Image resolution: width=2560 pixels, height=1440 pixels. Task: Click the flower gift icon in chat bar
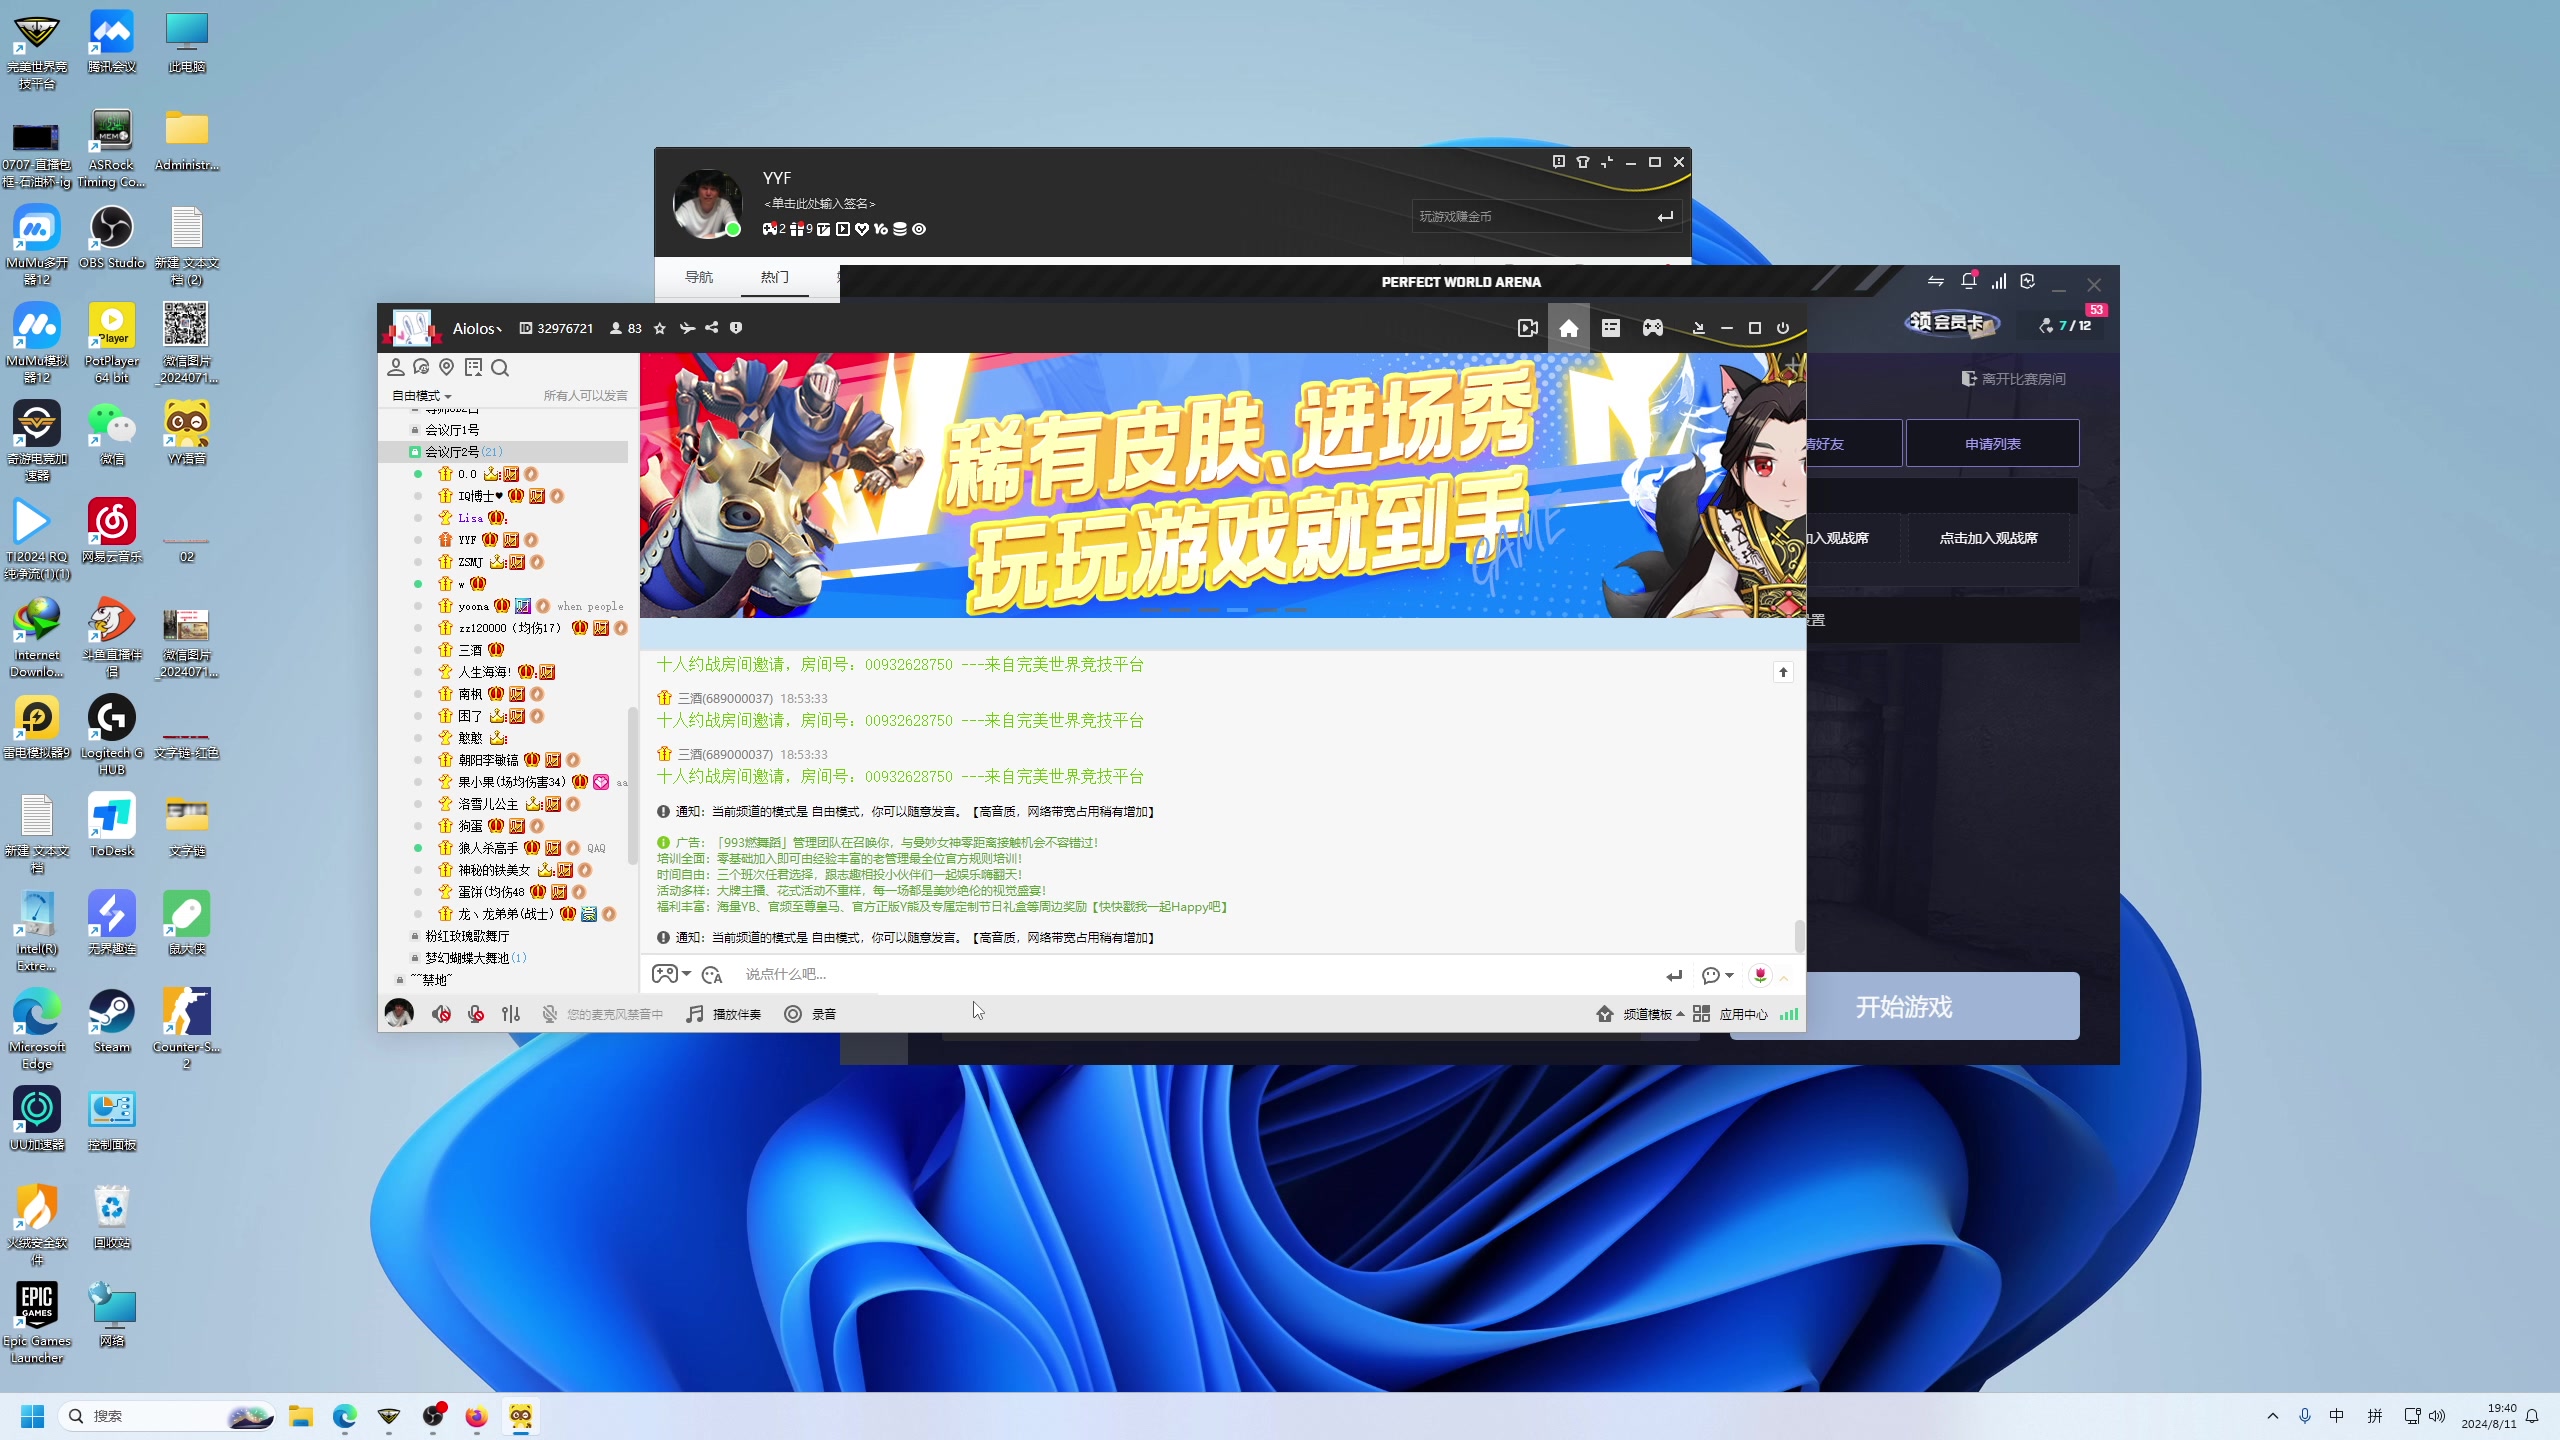[x=1760, y=974]
